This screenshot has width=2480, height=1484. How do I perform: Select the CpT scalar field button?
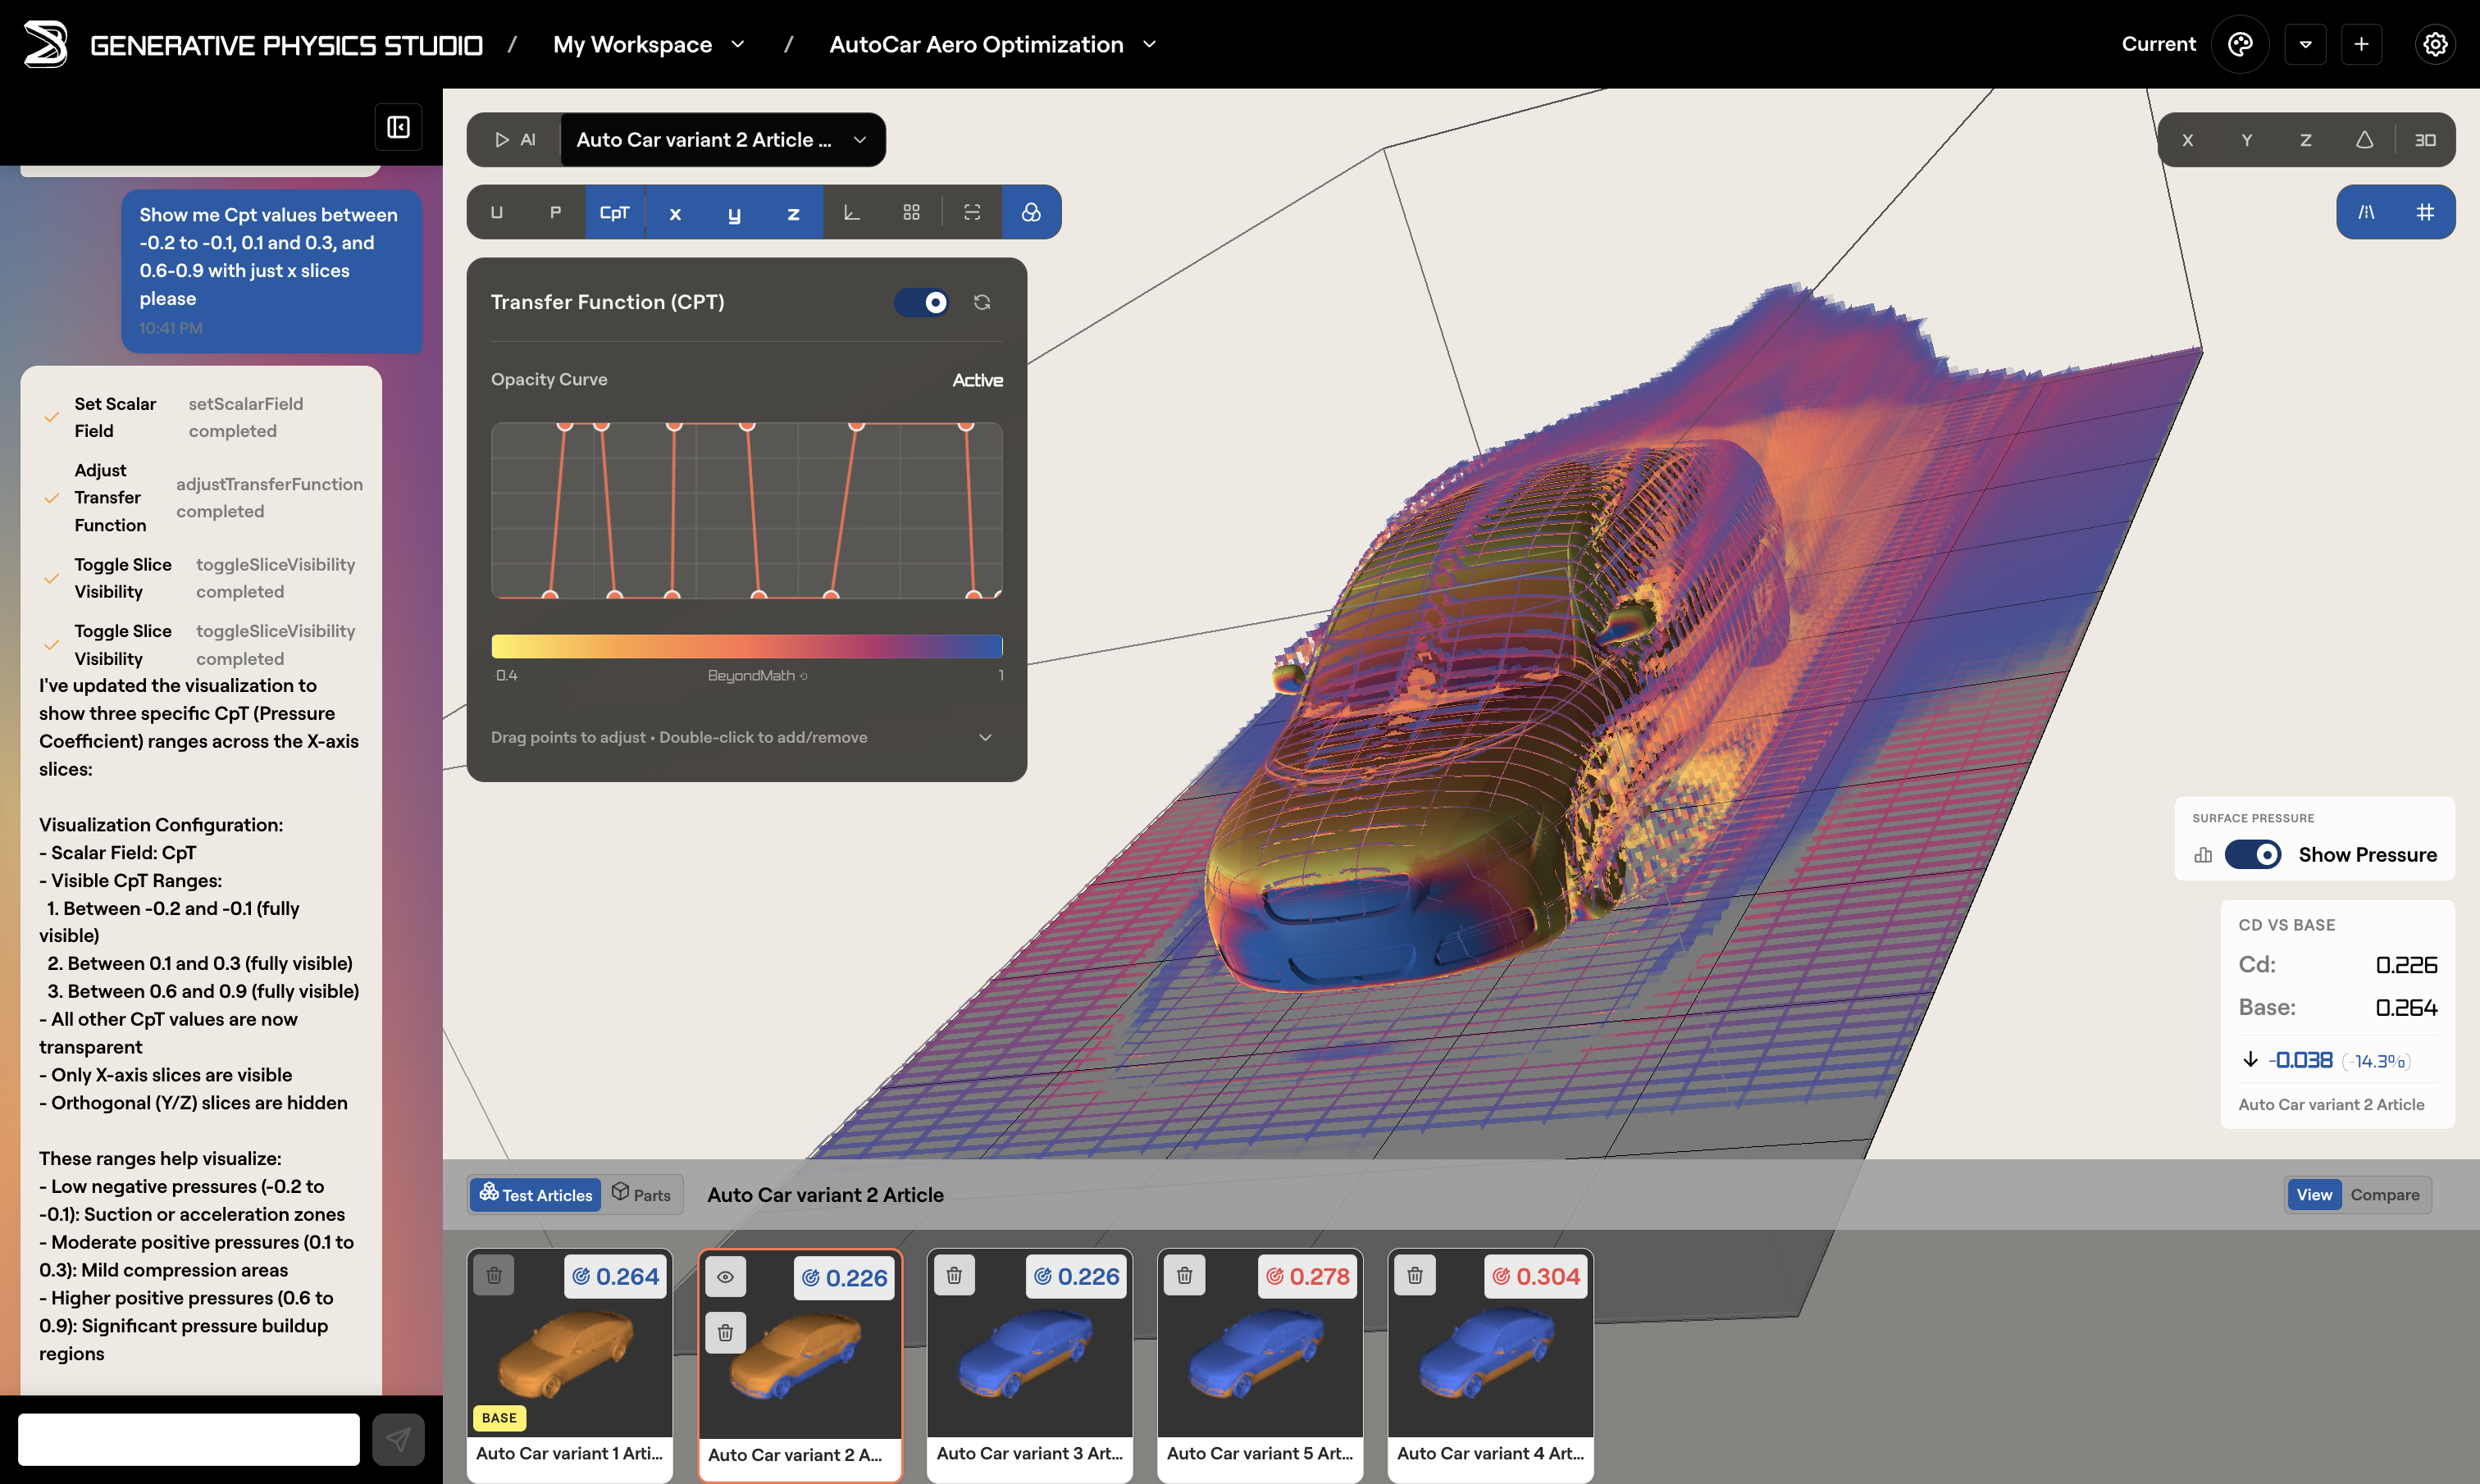click(614, 212)
